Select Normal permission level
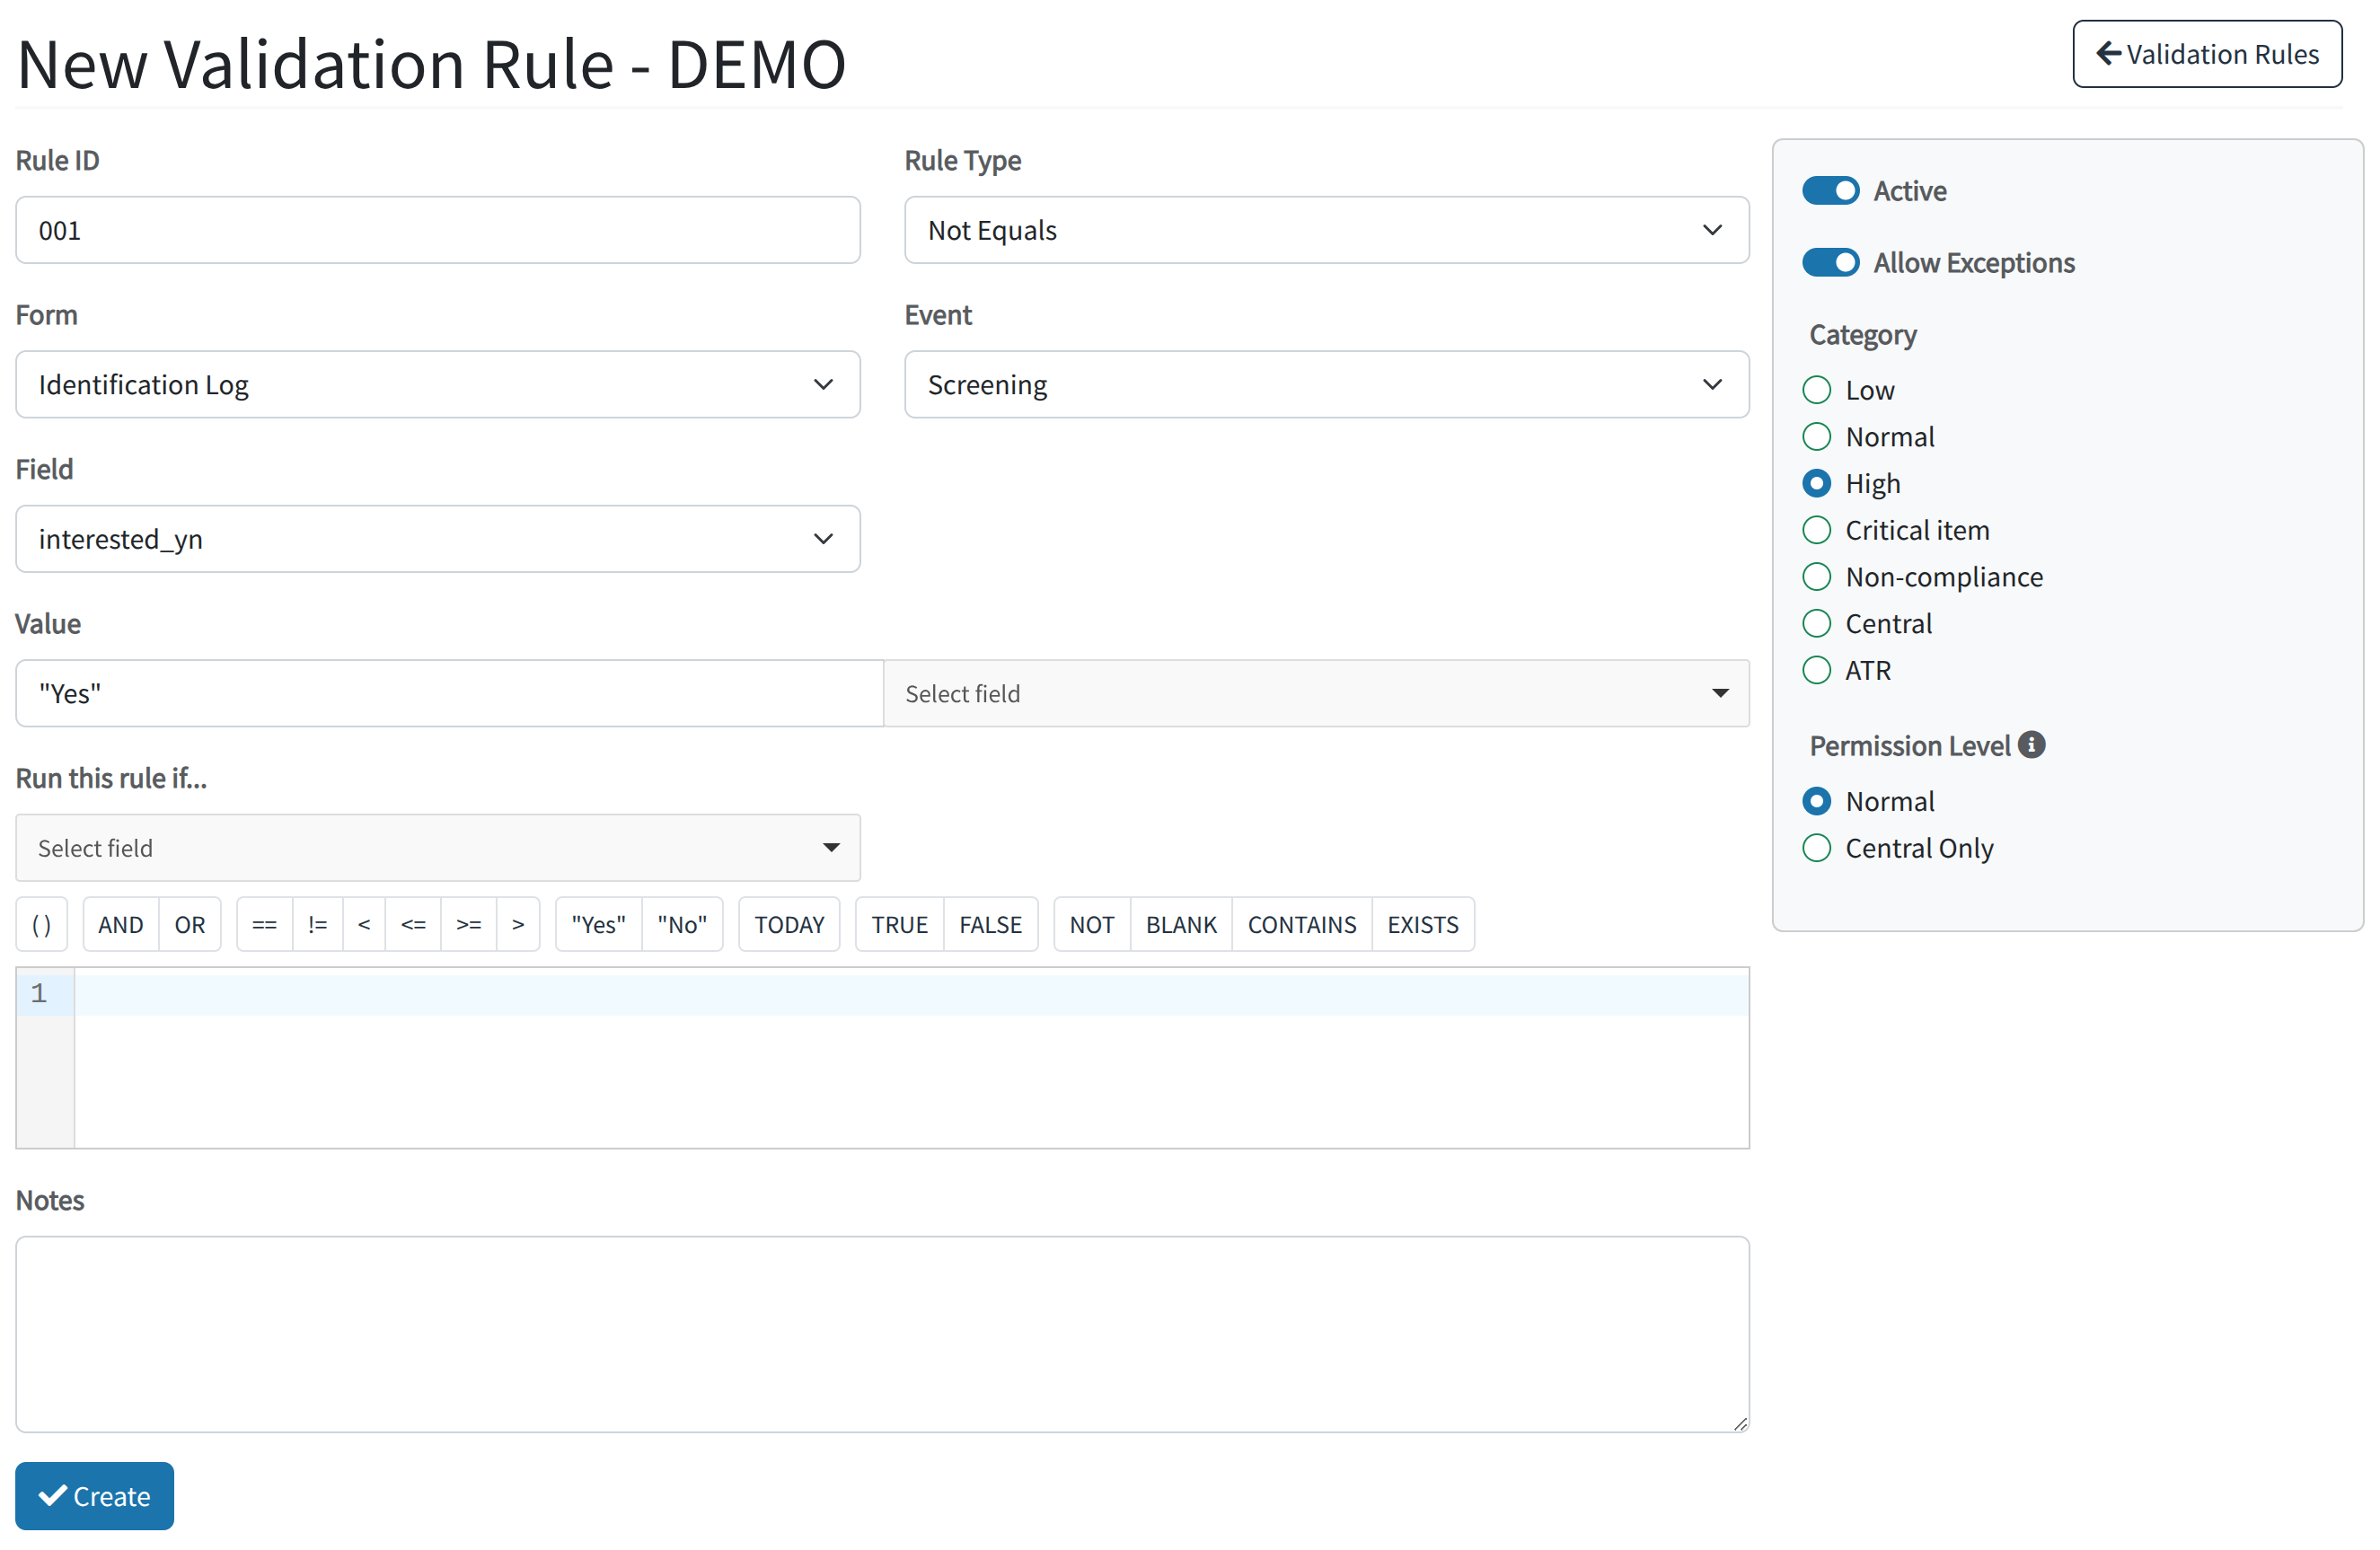 point(1816,802)
